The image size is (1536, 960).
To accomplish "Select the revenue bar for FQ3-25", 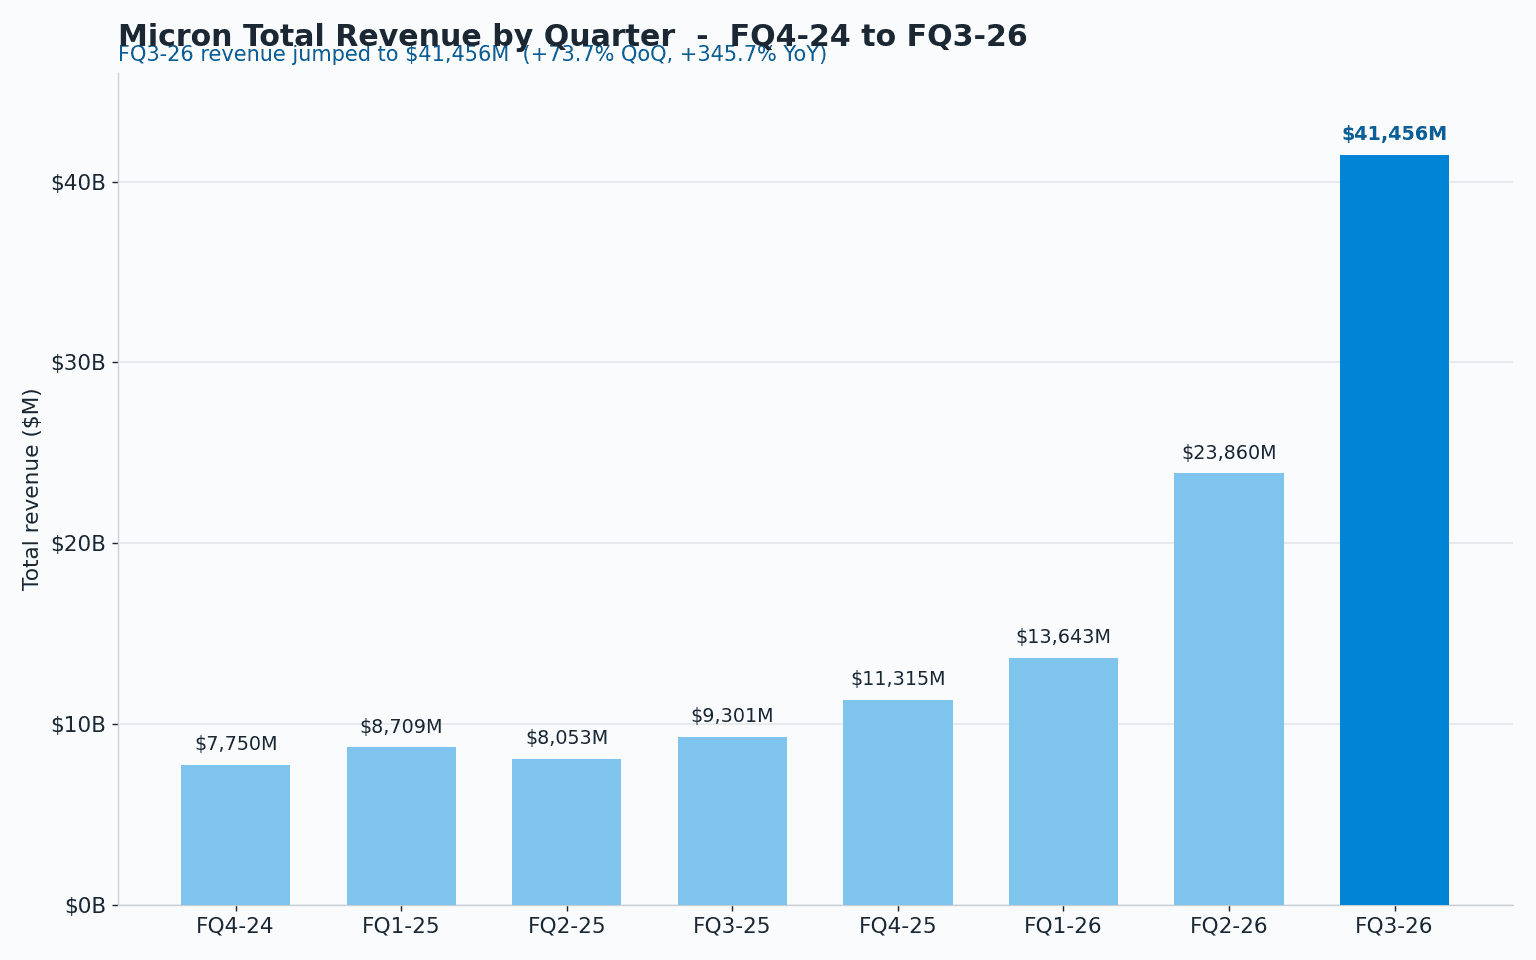I will [x=732, y=821].
